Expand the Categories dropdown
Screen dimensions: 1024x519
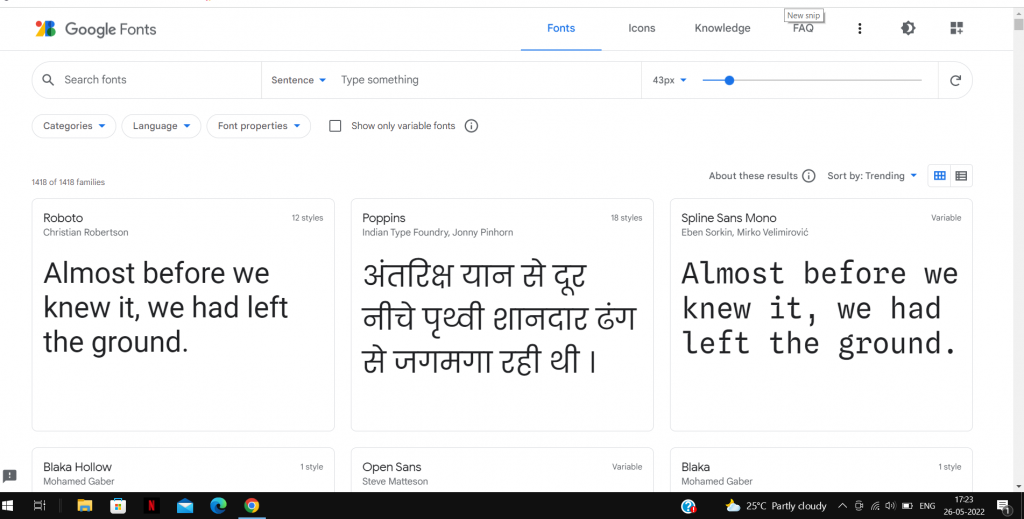click(74, 126)
